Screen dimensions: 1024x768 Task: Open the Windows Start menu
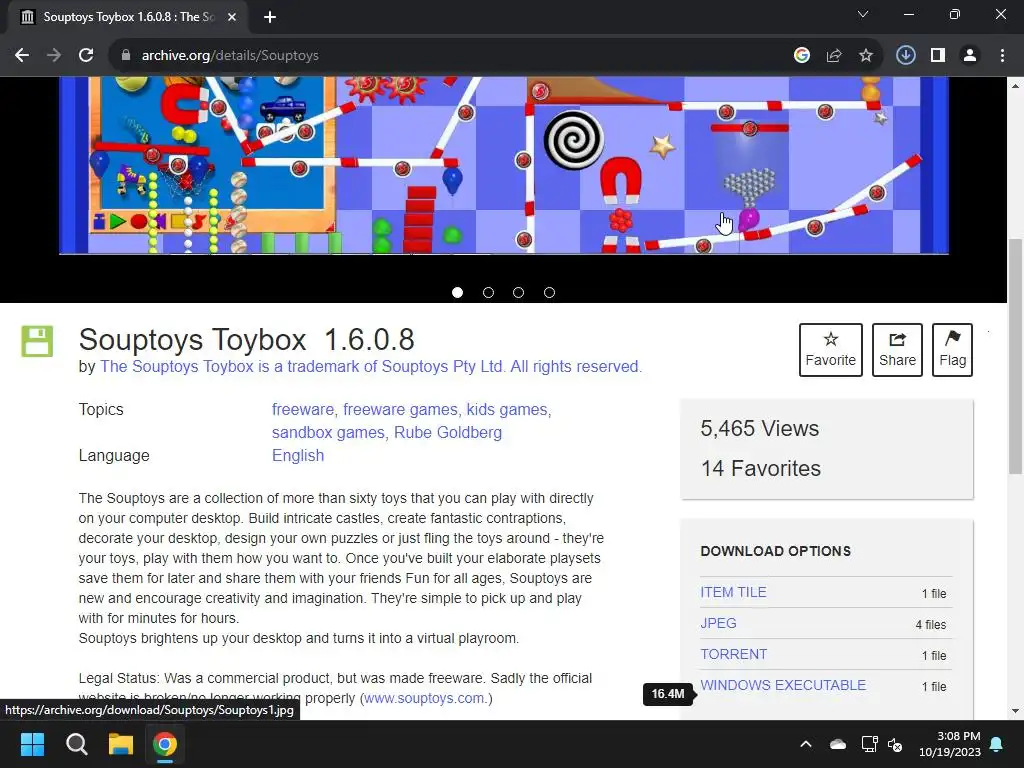coord(32,744)
